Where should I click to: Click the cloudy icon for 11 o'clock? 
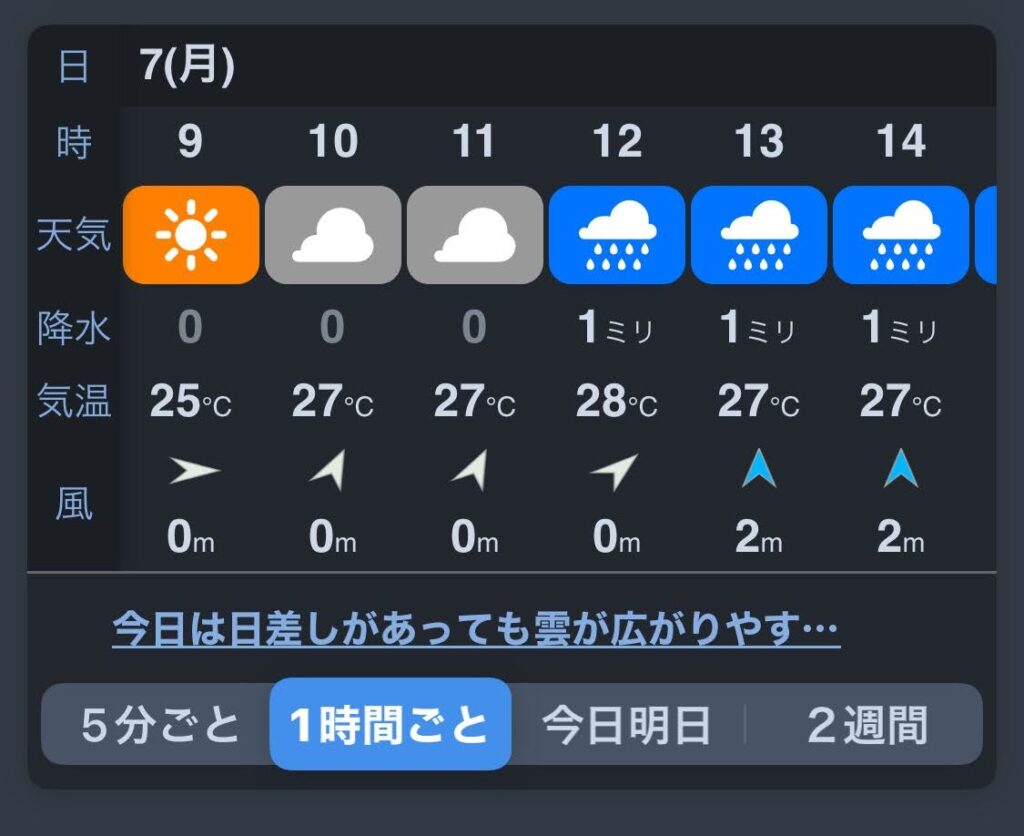(475, 235)
